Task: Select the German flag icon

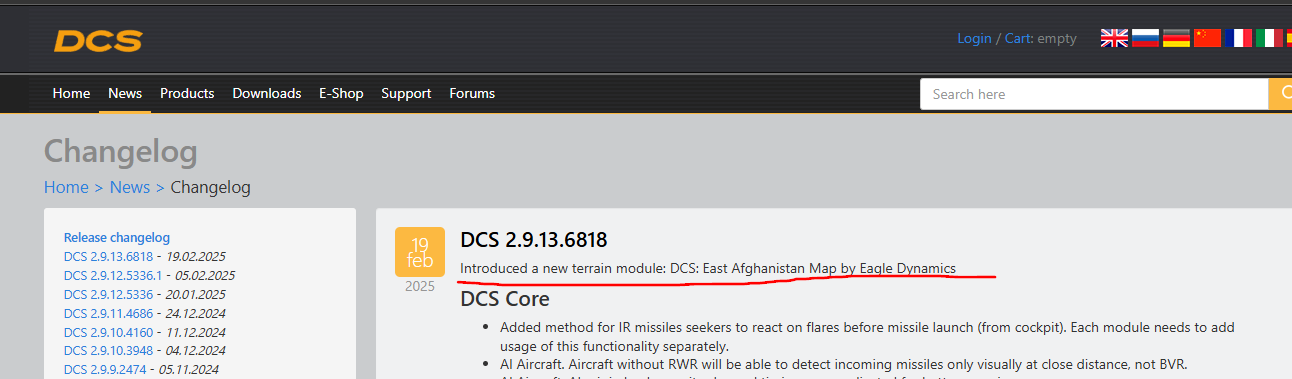Action: coord(1176,38)
